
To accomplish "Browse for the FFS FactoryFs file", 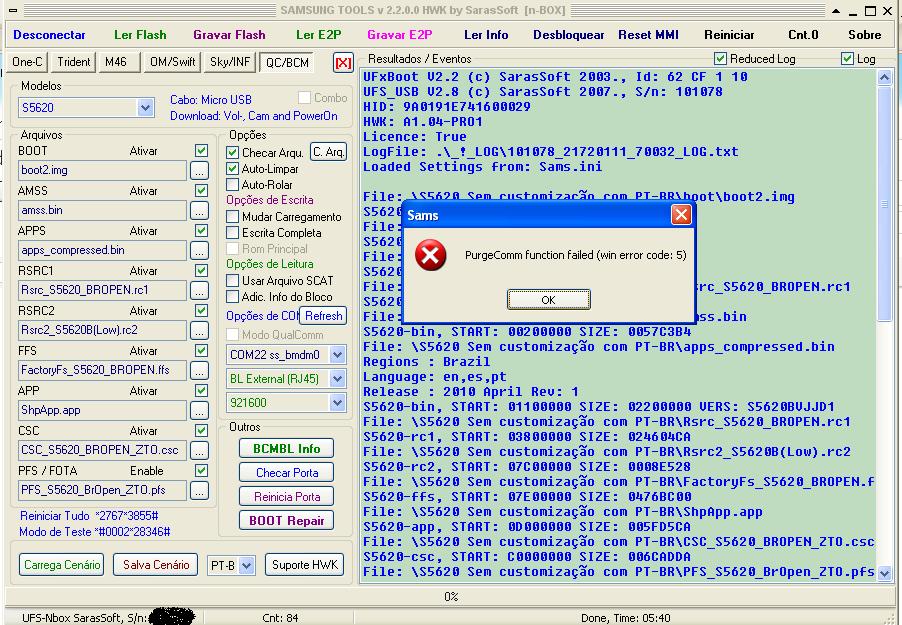I will (x=199, y=371).
